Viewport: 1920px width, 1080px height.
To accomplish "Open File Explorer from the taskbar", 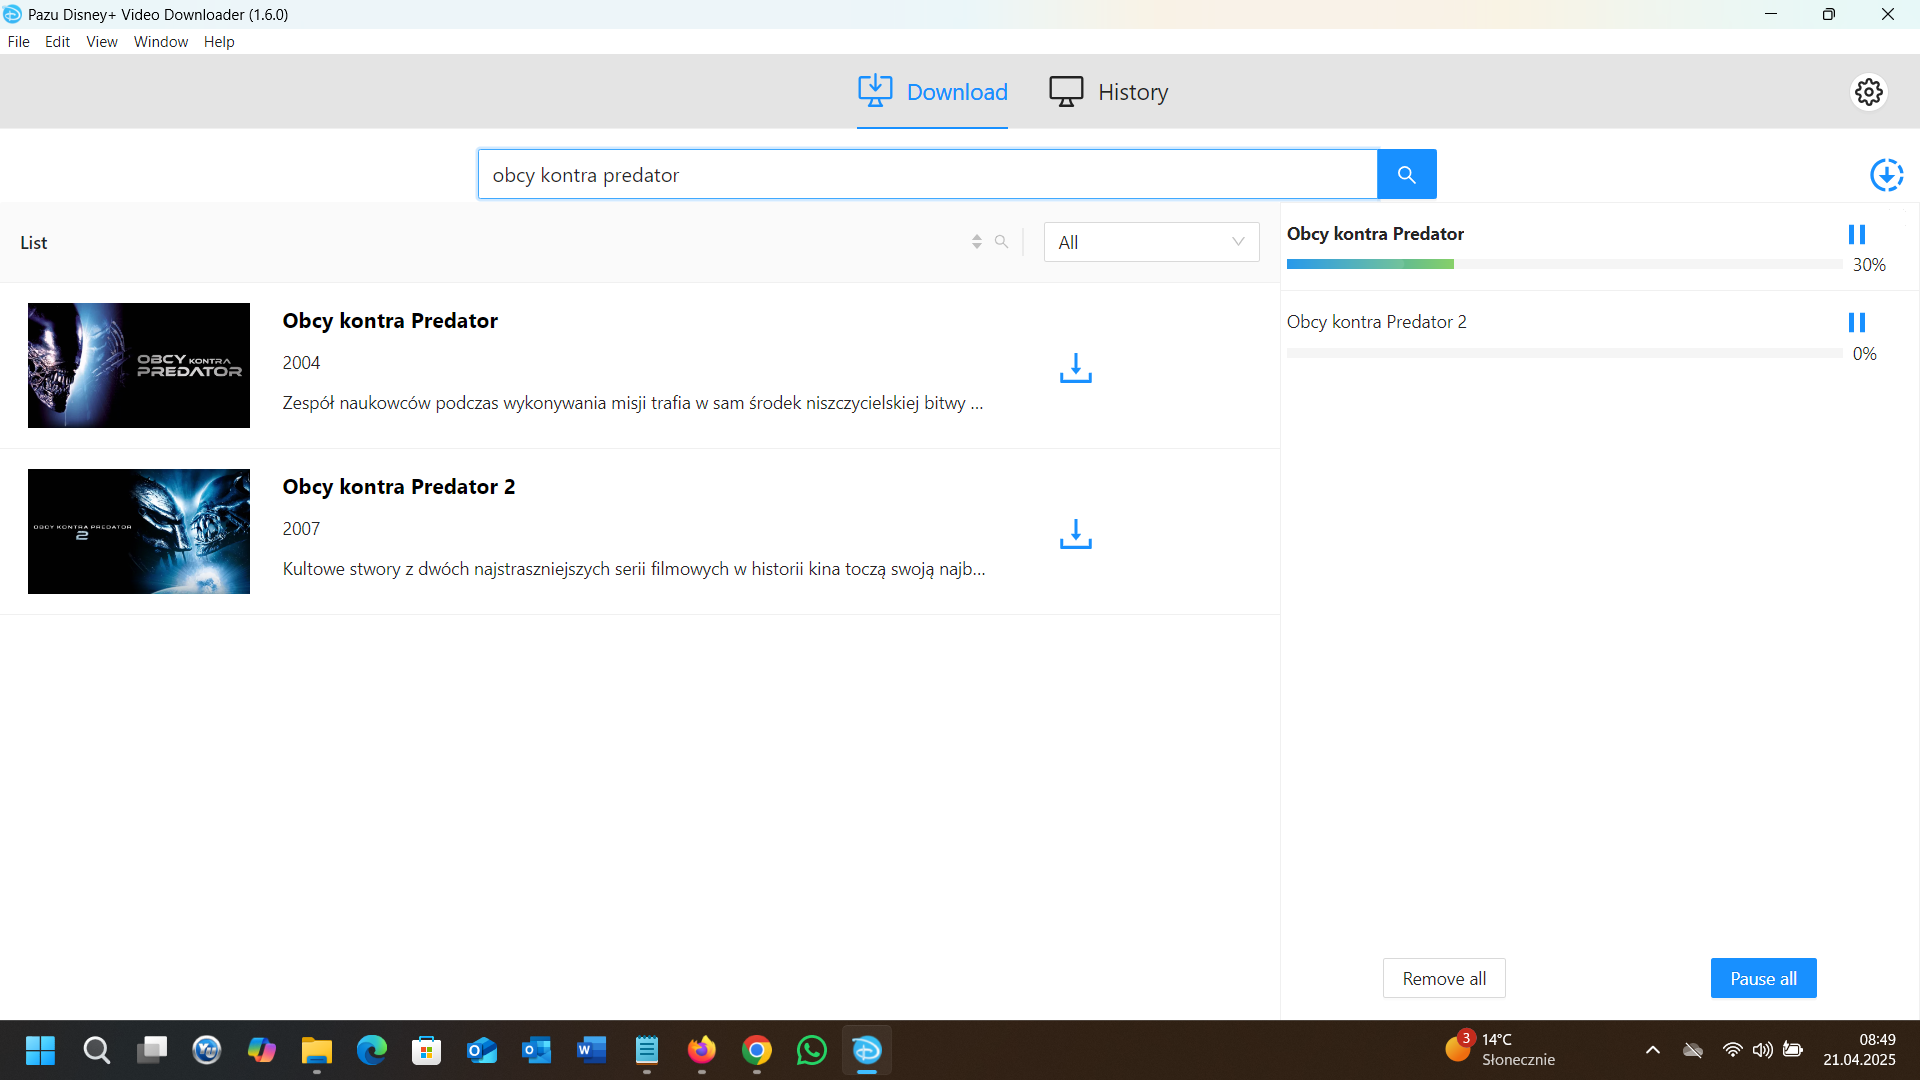I will [317, 1051].
